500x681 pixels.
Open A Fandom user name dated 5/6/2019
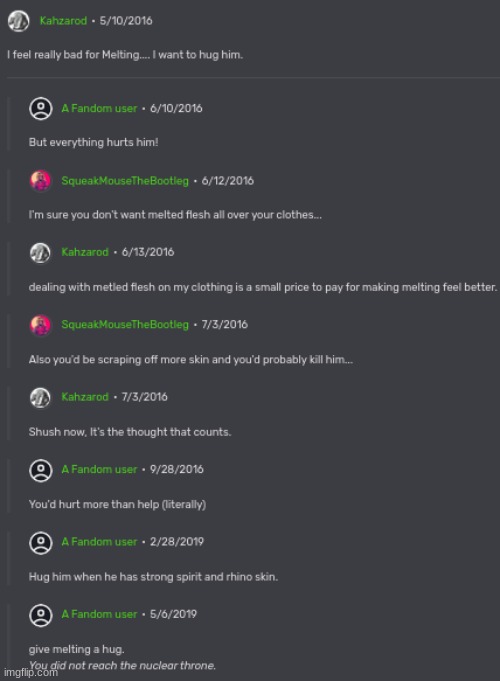[99, 614]
